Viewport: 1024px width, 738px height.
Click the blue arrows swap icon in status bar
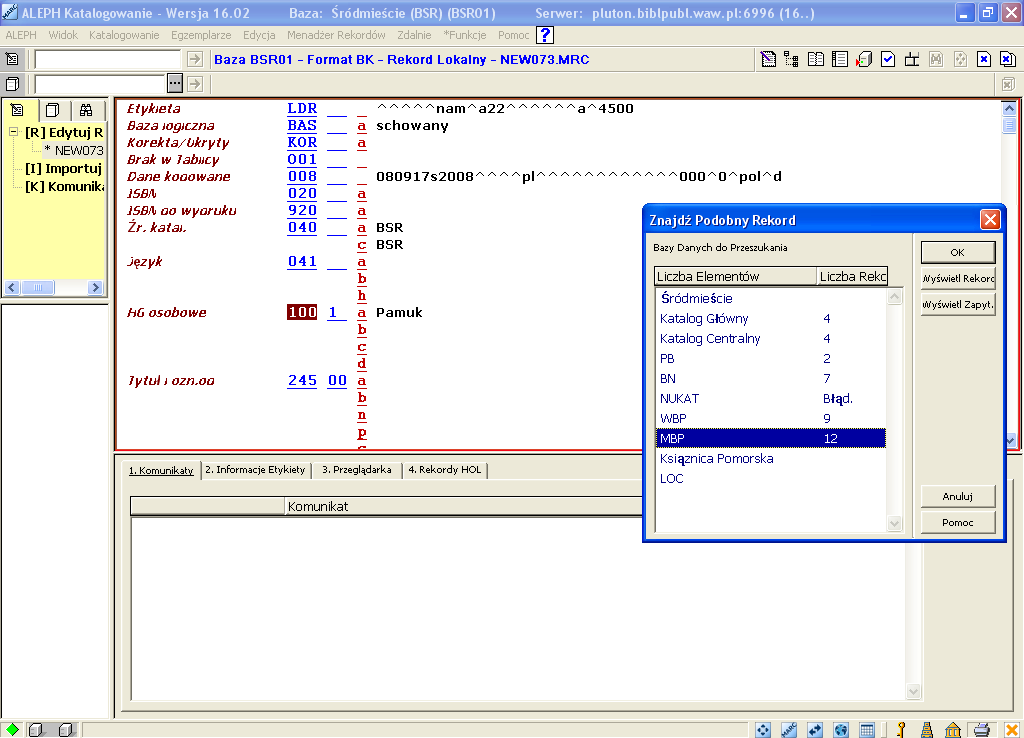coord(815,730)
